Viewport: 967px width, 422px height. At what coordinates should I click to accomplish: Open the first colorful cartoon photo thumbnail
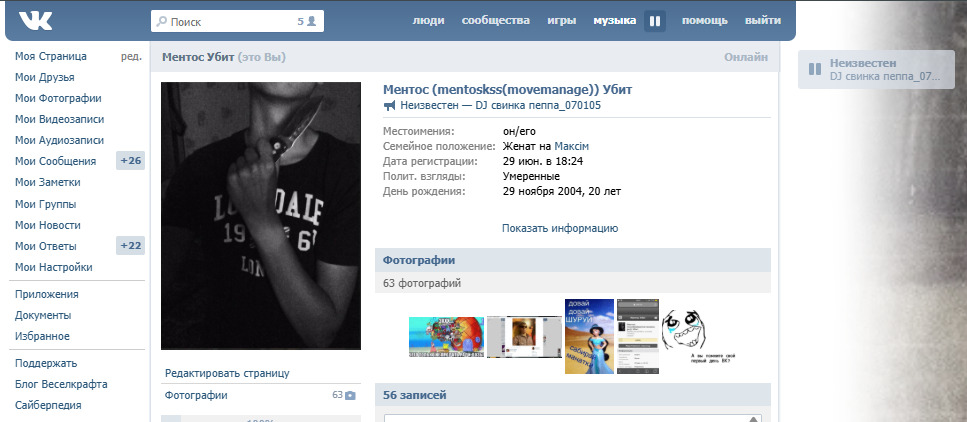coord(446,337)
